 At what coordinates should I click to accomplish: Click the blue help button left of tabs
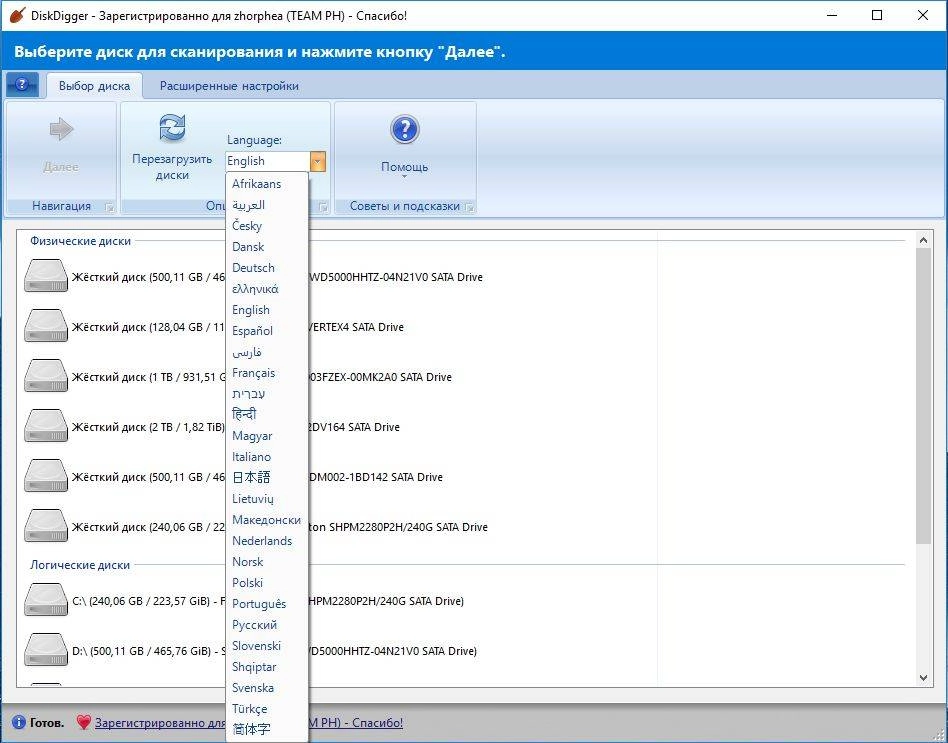coord(22,85)
